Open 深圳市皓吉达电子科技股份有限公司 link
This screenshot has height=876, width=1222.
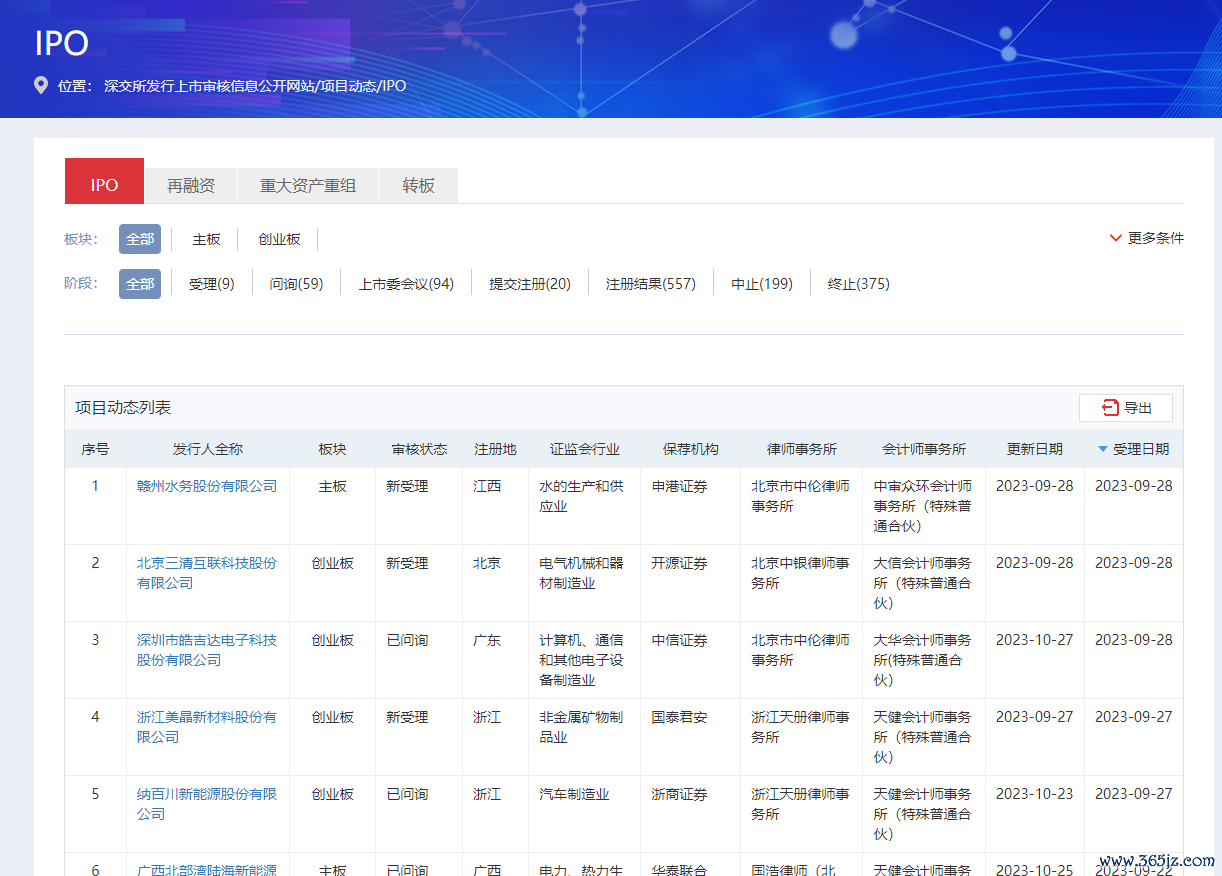[x=207, y=650]
